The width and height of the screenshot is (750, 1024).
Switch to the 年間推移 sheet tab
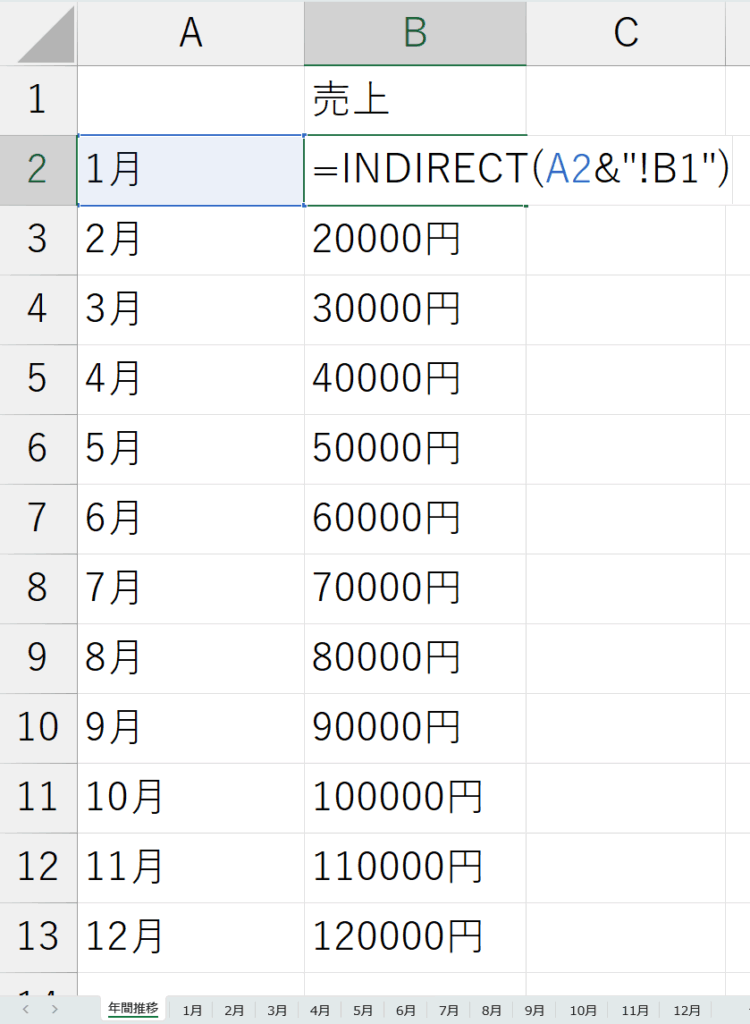coord(132,1008)
